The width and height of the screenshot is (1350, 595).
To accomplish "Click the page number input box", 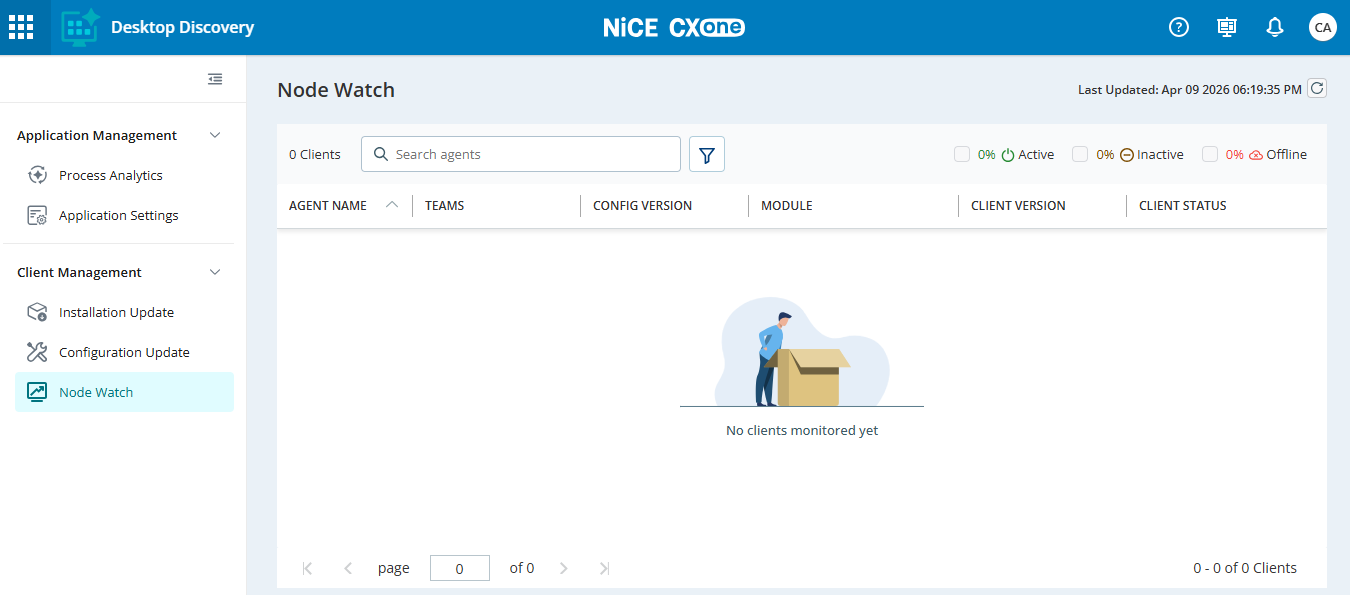I will click(460, 568).
